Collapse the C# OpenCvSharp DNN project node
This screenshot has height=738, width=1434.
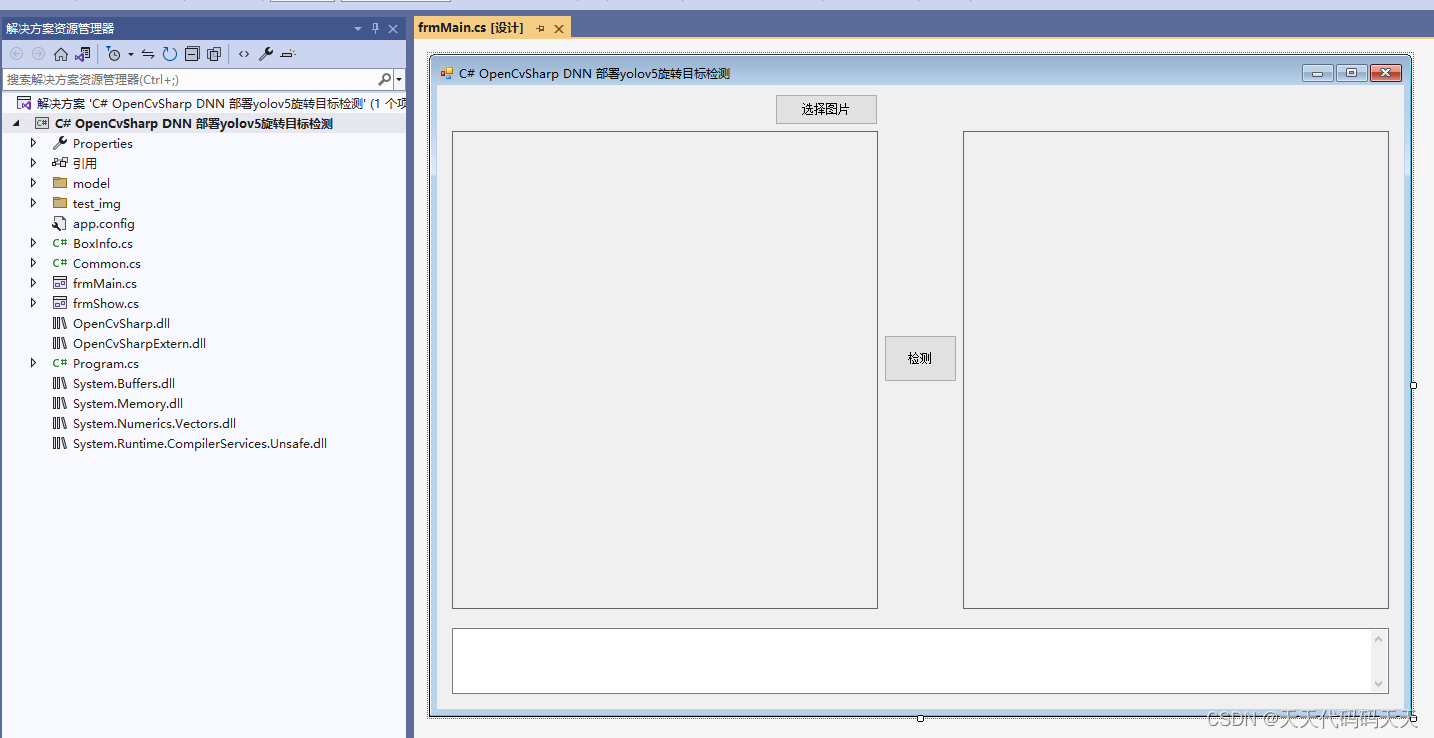(x=16, y=124)
